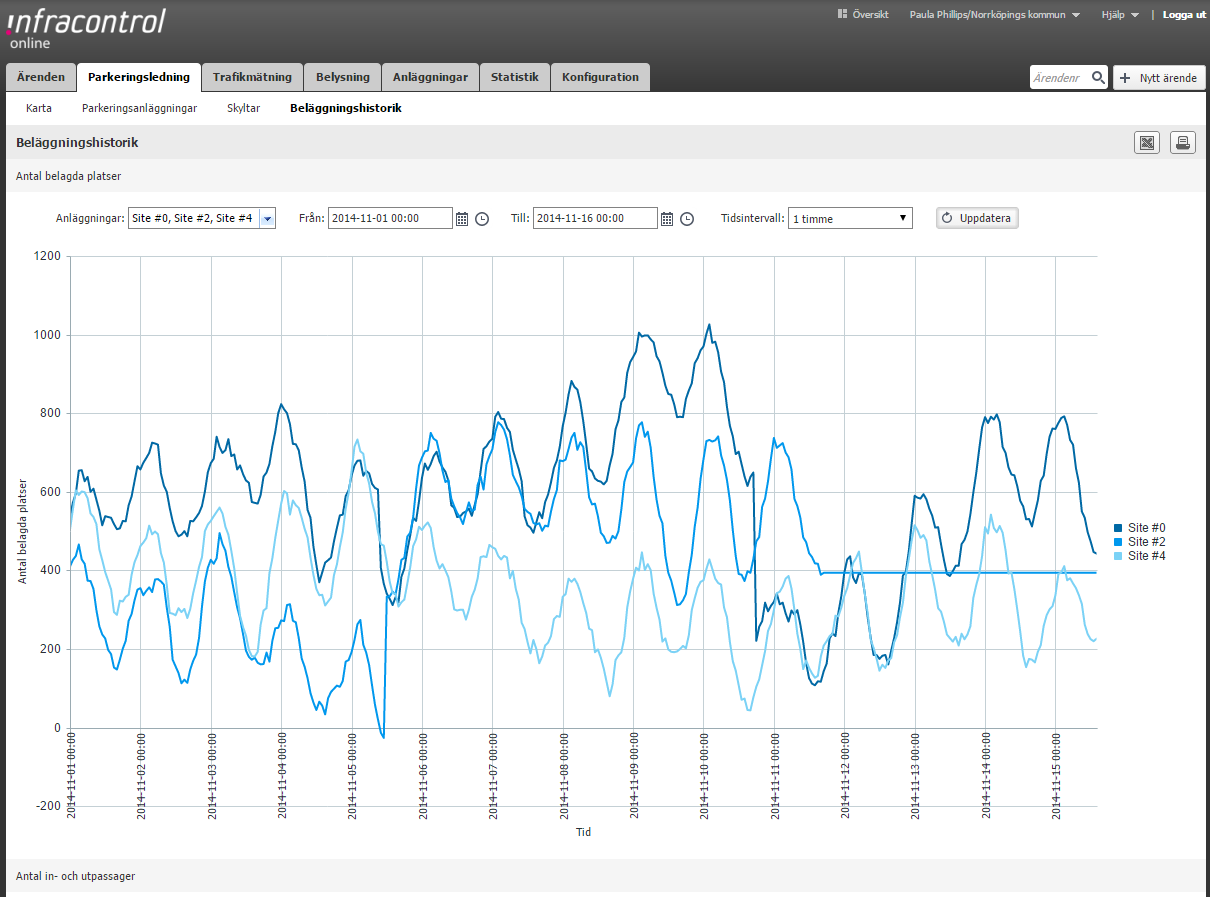Click the Översikt link
Image resolution: width=1210 pixels, height=897 pixels.
[870, 15]
